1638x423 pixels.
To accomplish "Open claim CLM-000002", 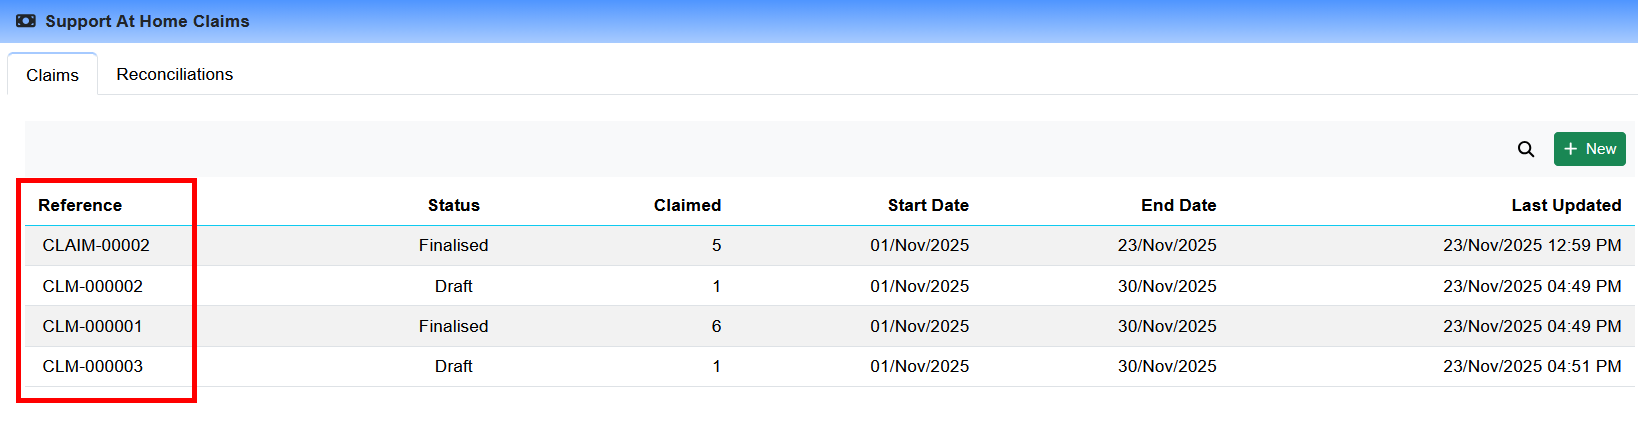I will [92, 286].
